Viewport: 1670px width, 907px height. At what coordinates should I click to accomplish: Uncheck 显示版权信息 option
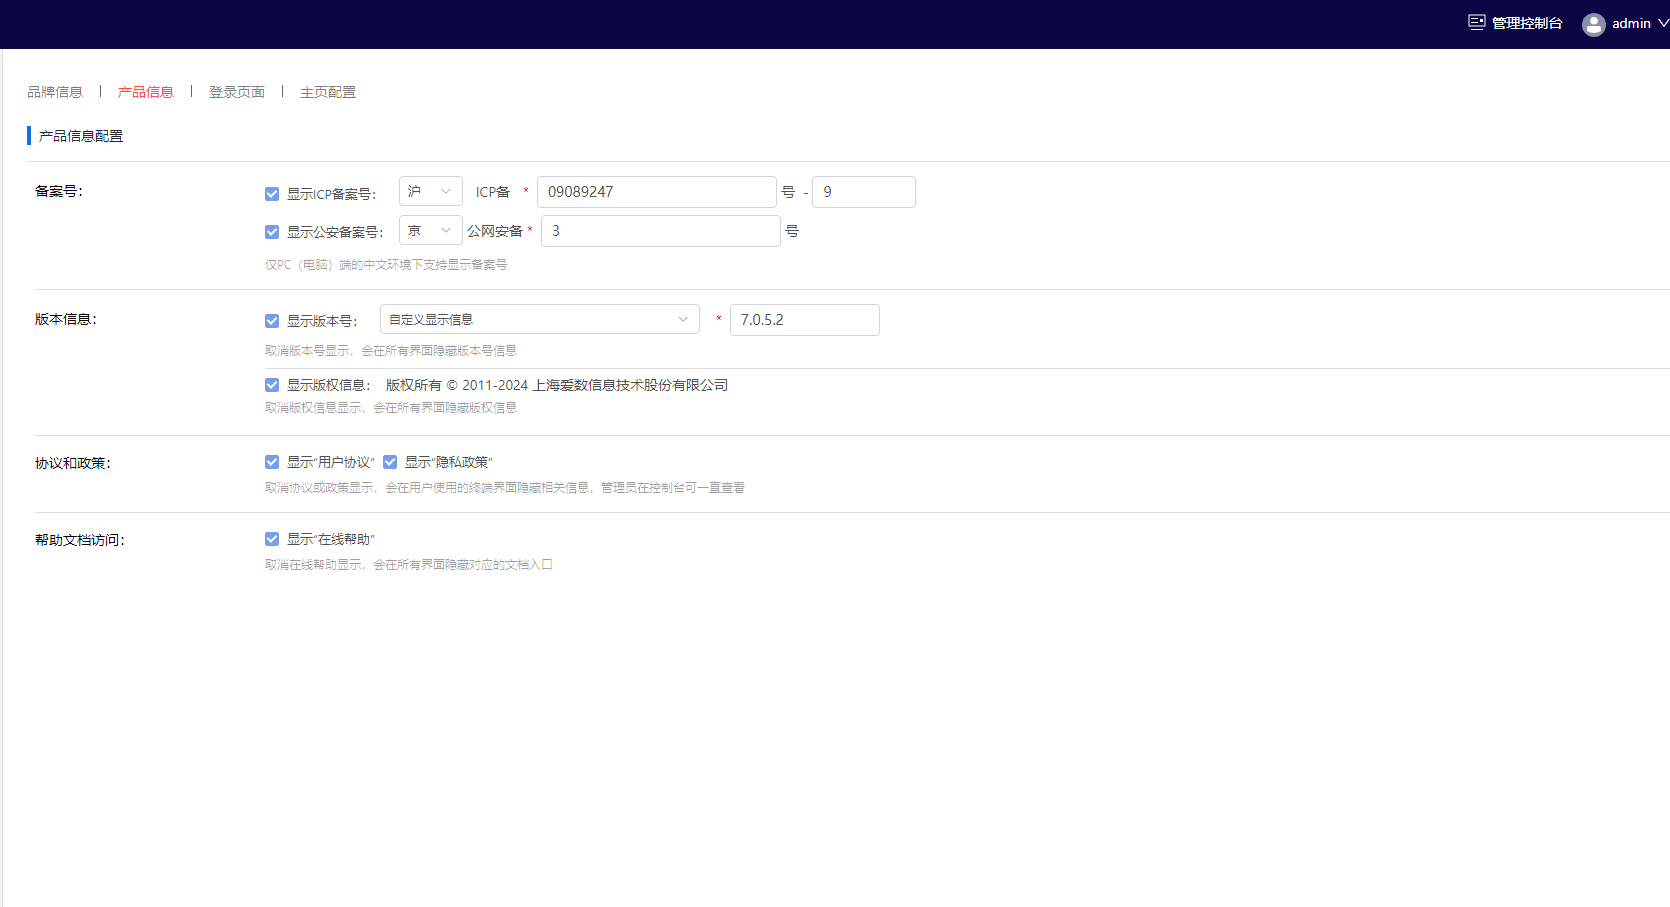pyautogui.click(x=271, y=384)
